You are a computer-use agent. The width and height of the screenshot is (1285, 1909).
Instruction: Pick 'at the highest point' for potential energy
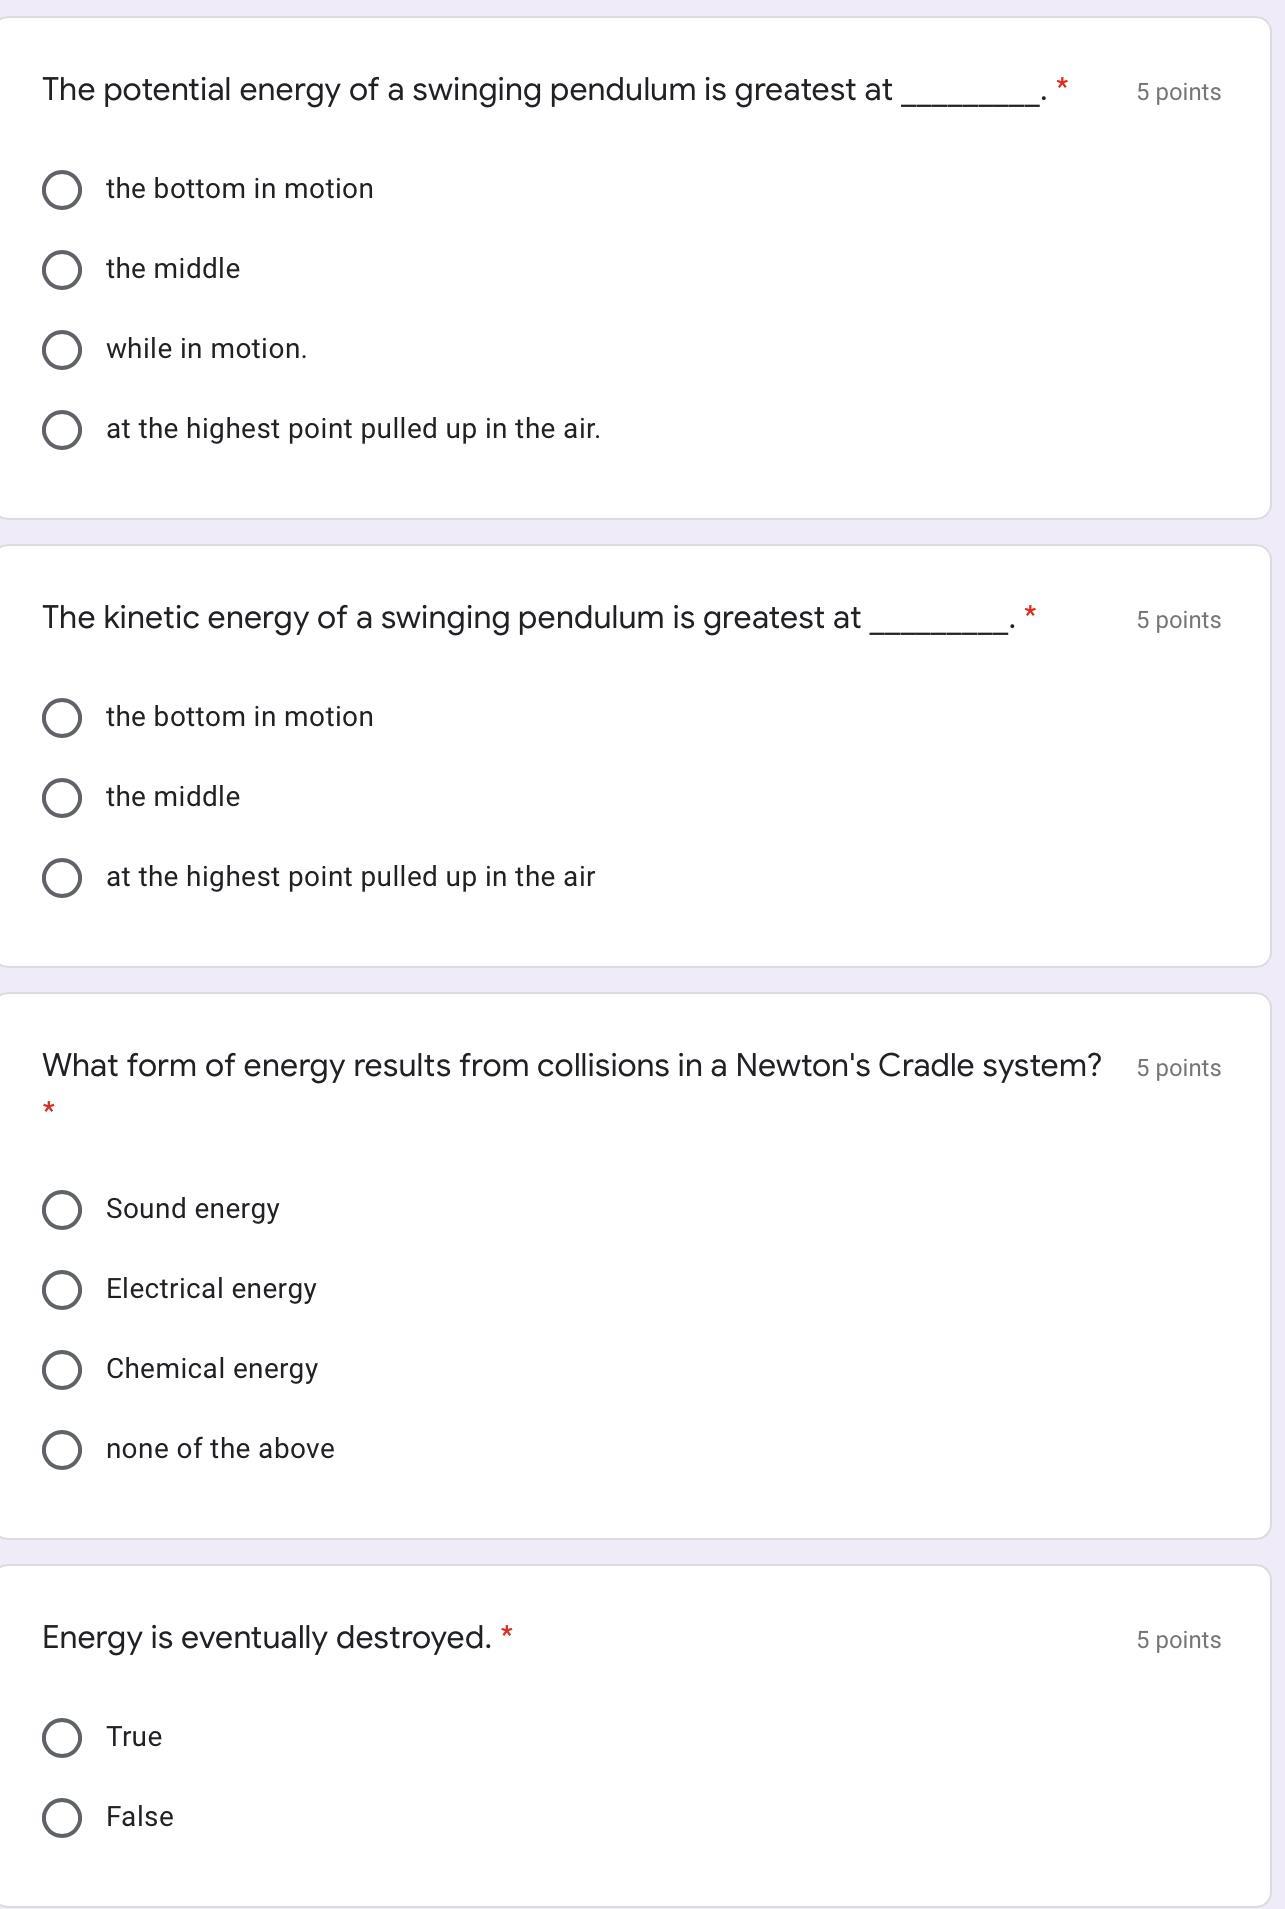click(x=62, y=430)
